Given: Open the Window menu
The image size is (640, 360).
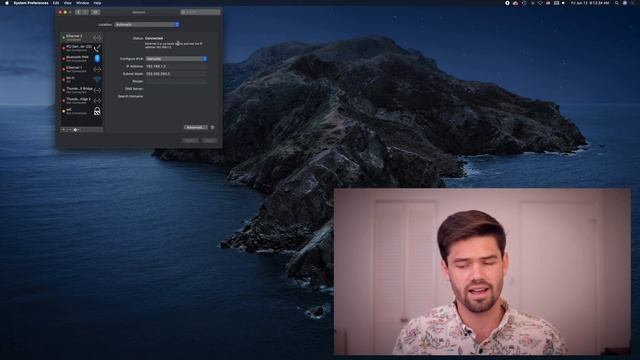Looking at the screenshot, I should pos(82,3).
